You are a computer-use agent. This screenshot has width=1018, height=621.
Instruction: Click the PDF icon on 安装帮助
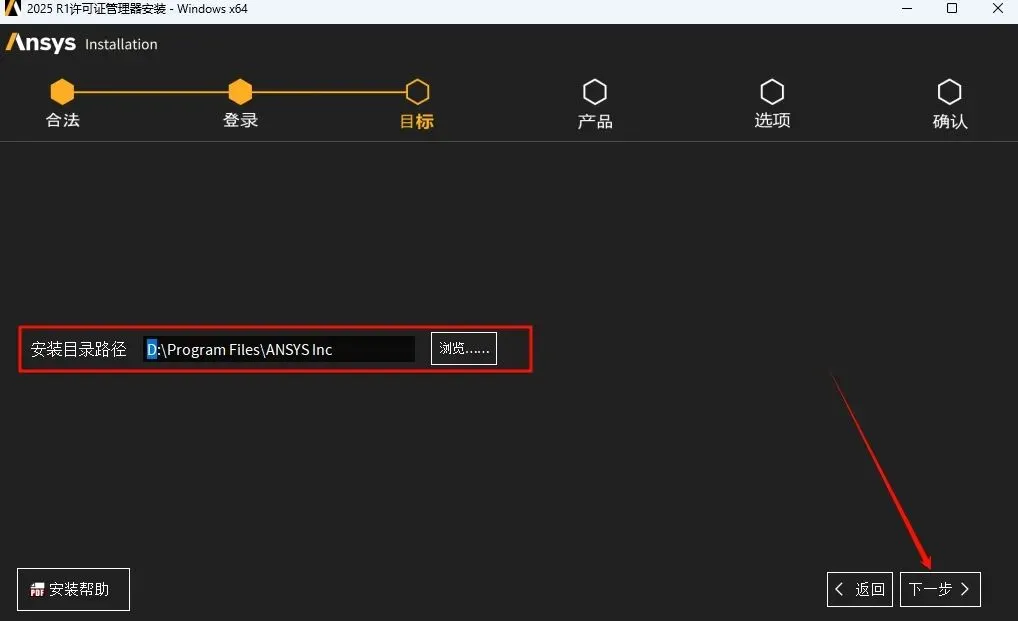pyautogui.click(x=37, y=589)
